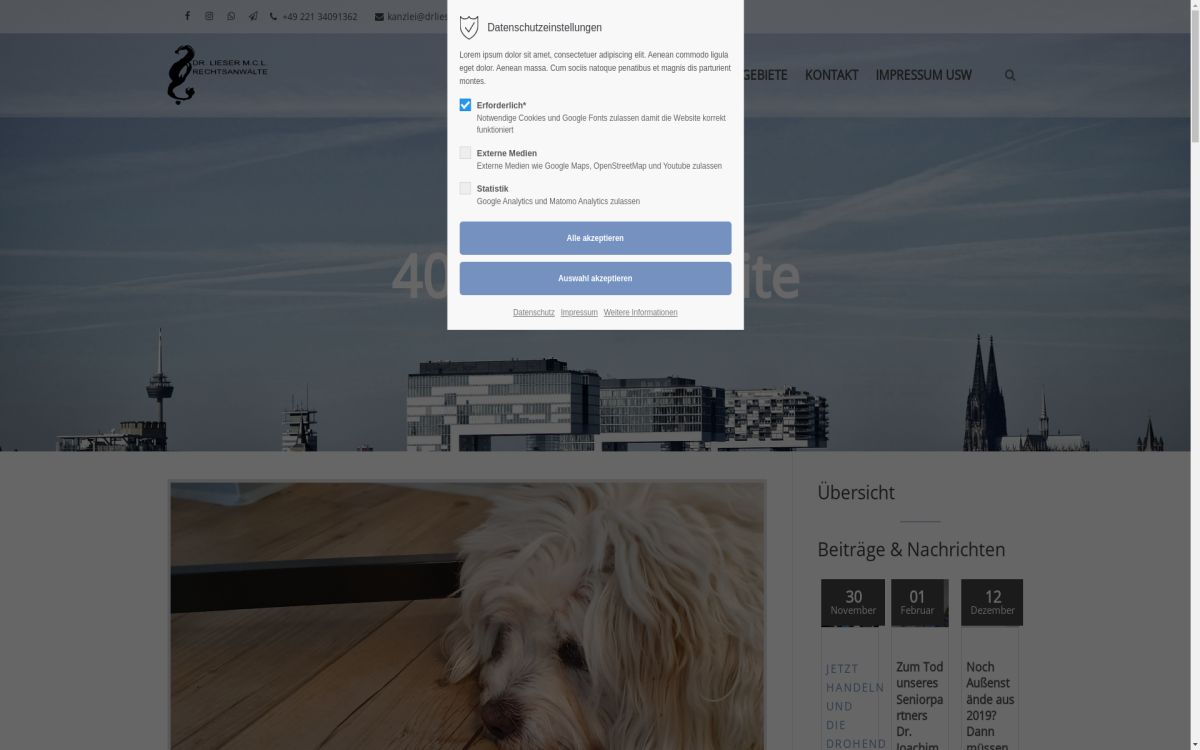Click the Dr. Lieser Rechtsanwälte logo

(216, 75)
